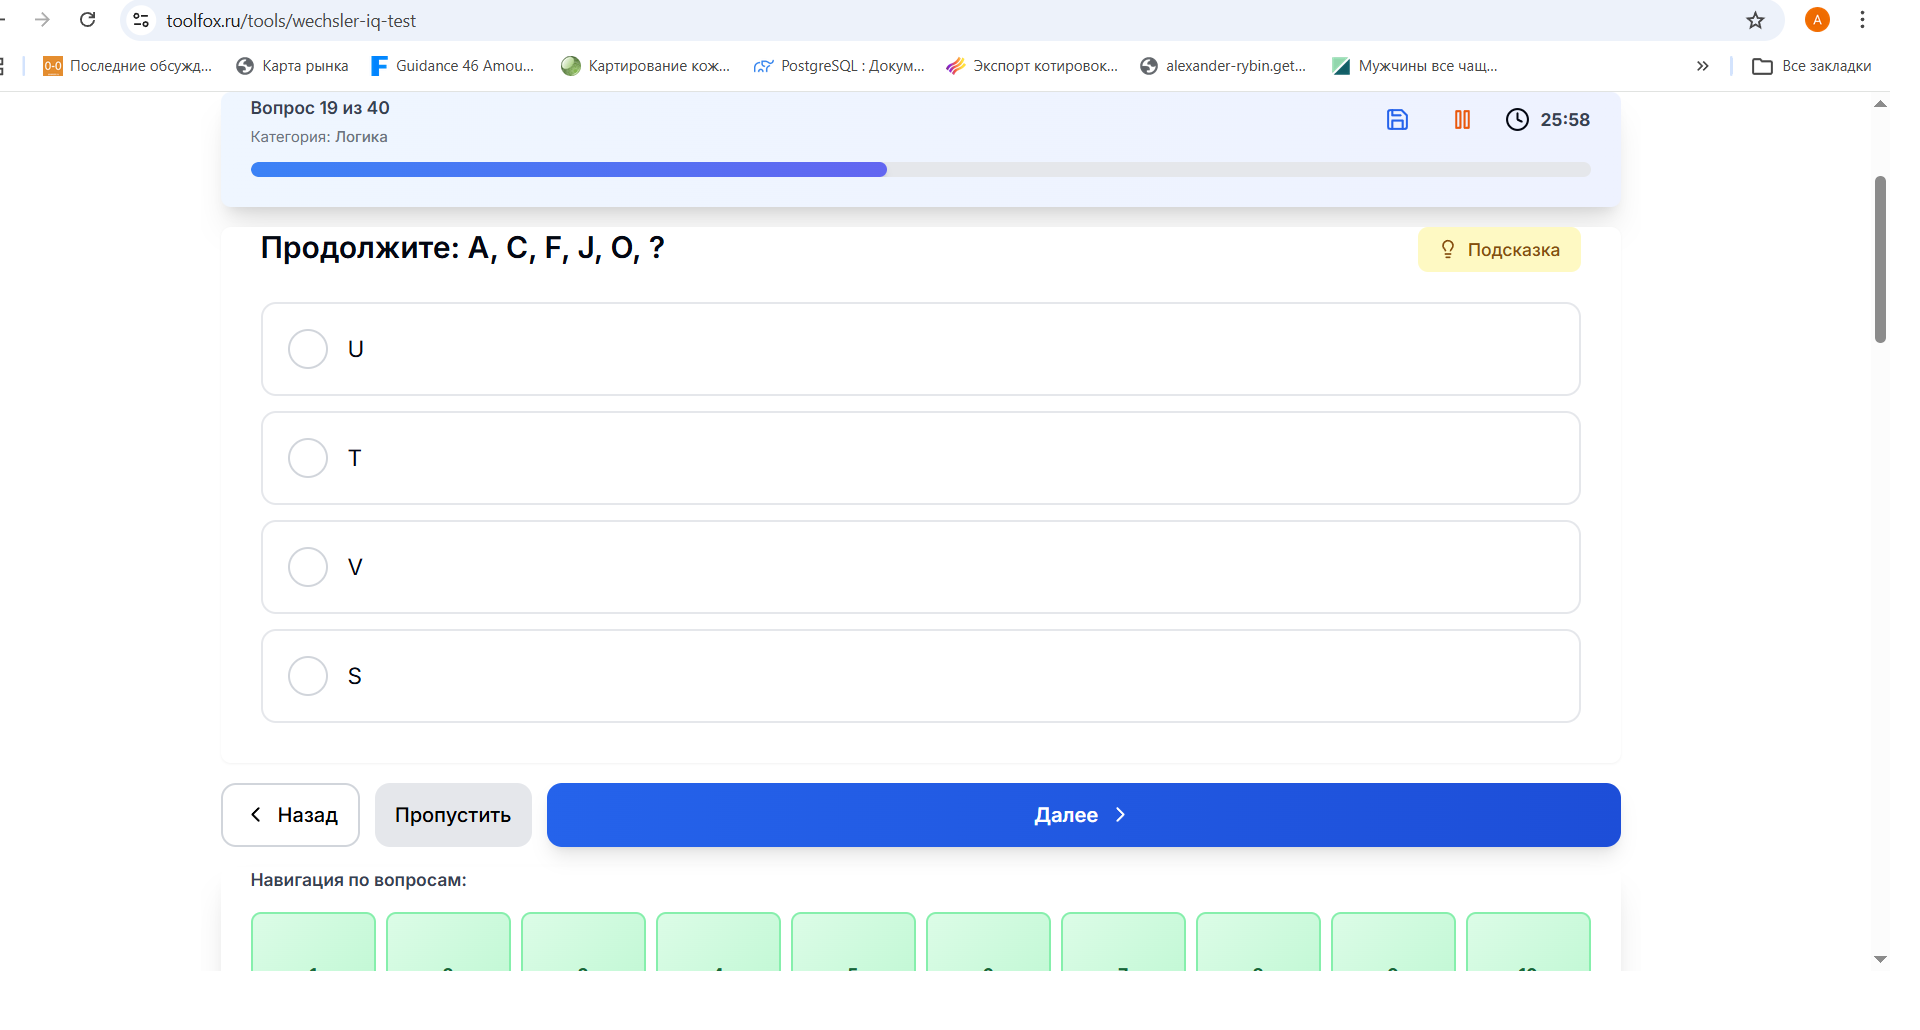Expand hidden bookmarks chevron
The image size is (1920, 1030).
[x=1702, y=66]
